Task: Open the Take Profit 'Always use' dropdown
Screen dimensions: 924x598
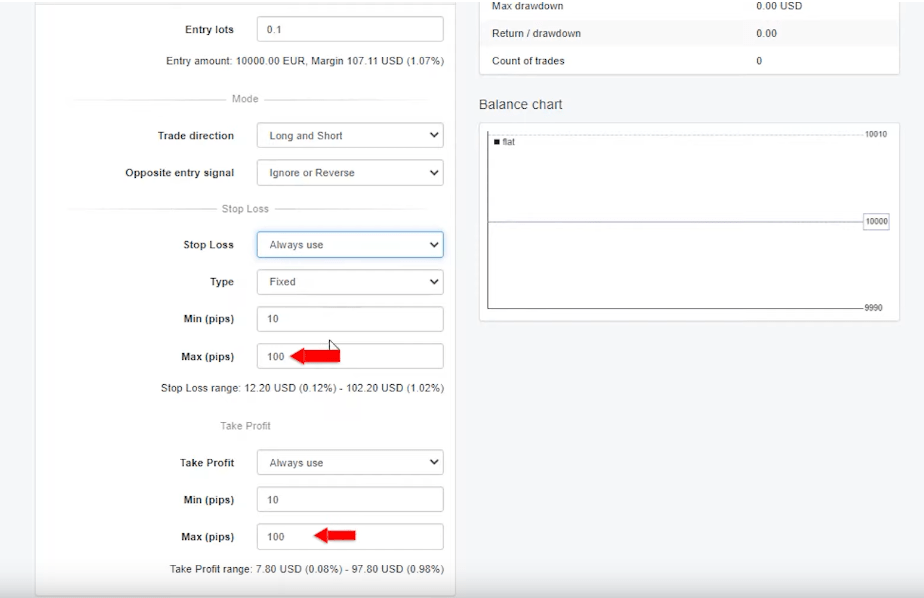Action: pos(349,463)
